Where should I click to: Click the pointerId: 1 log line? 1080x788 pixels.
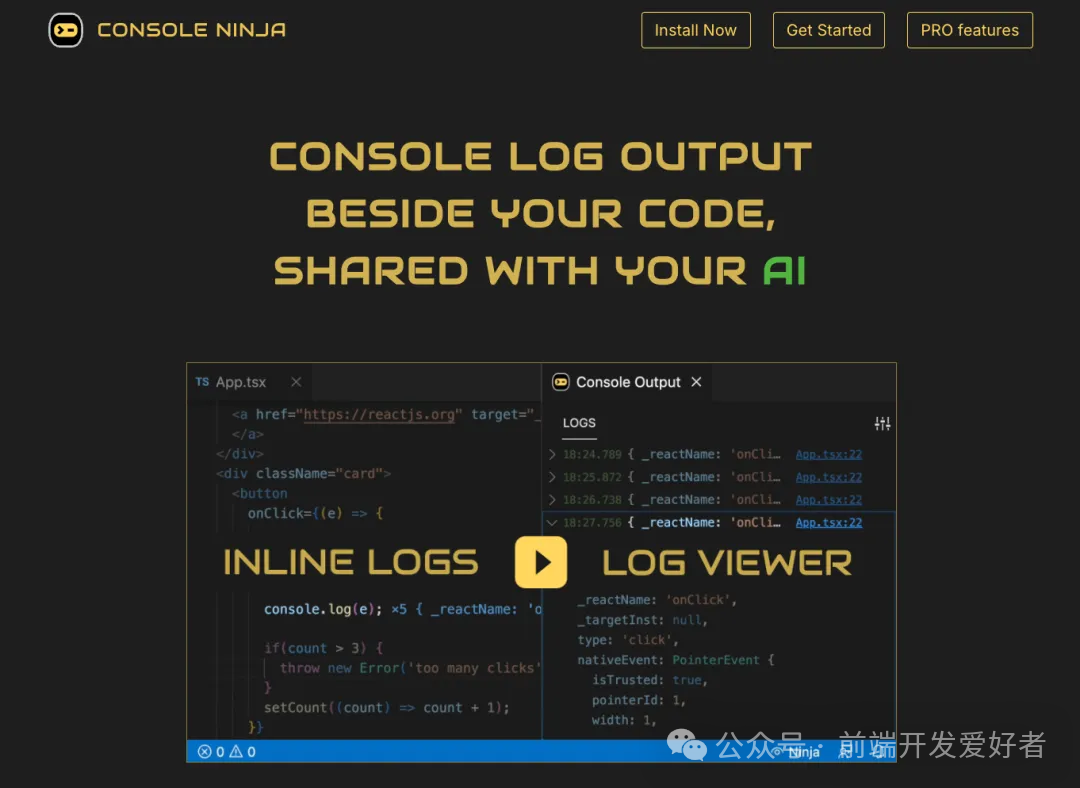tap(638, 700)
